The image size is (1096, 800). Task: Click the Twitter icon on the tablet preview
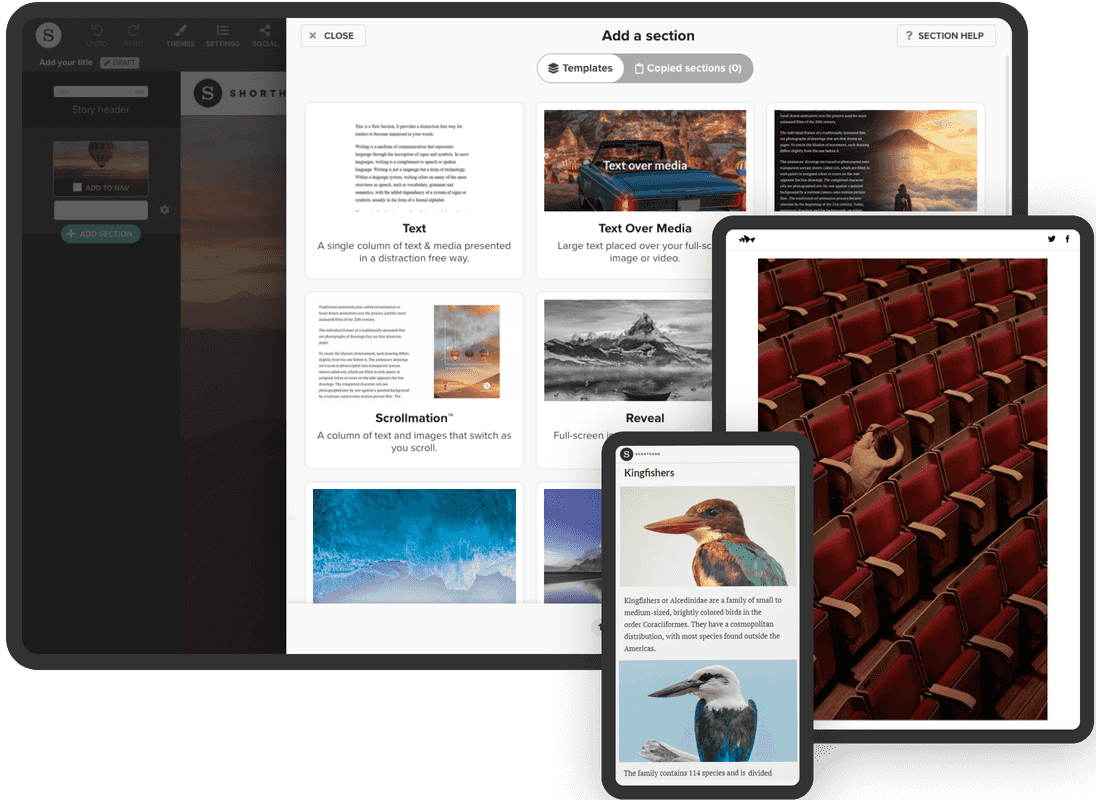[x=1051, y=239]
